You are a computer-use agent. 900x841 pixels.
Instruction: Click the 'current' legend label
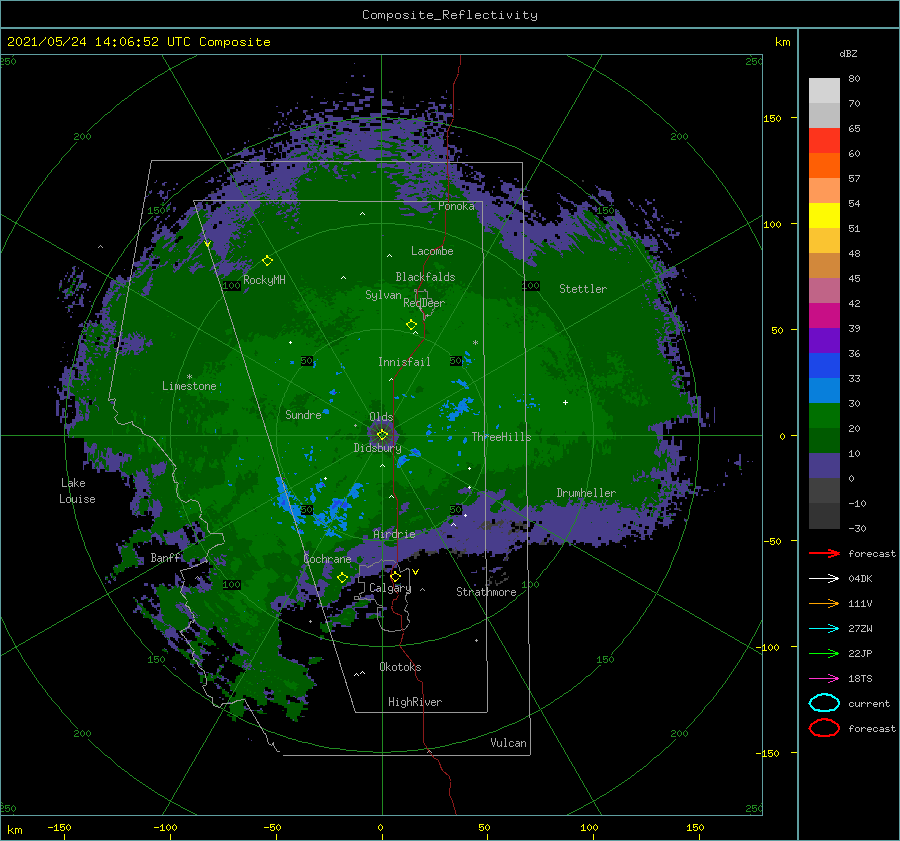pos(869,704)
